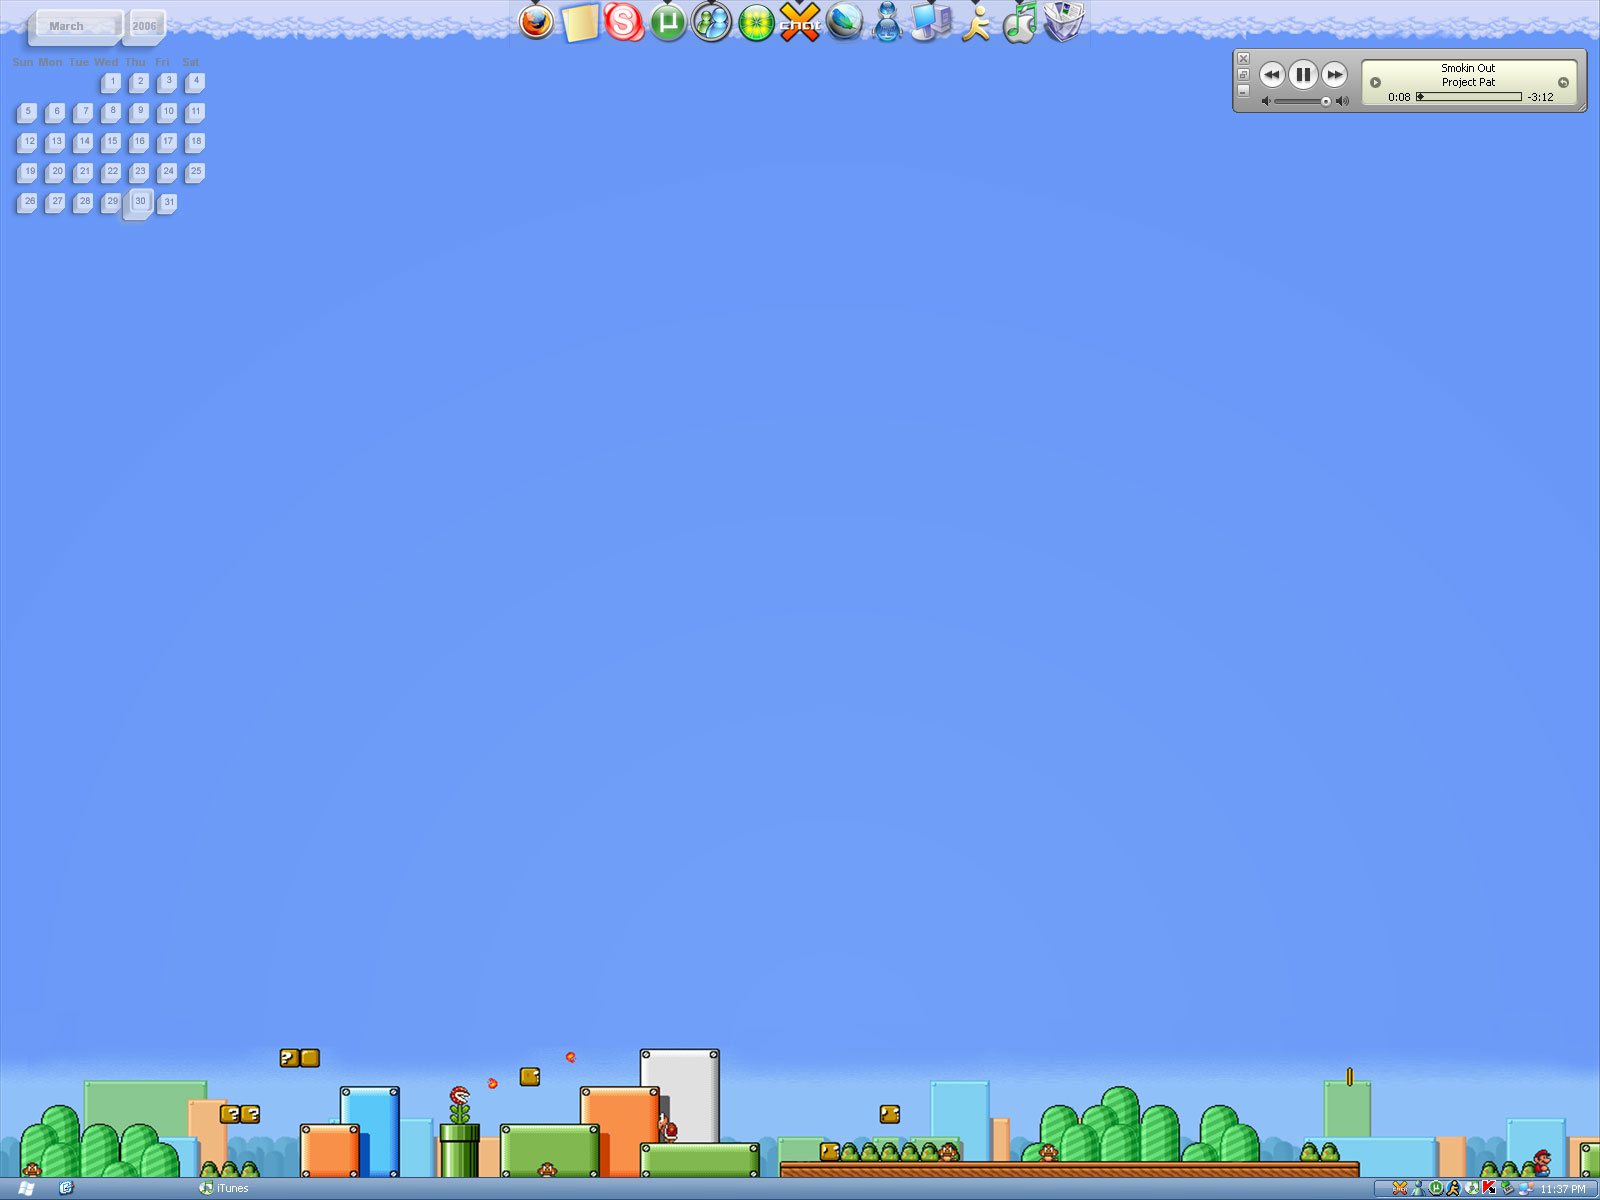This screenshot has width=1600, height=1200.
Task: Open MSN Messenger buddies icon in dock
Action: 712,22
